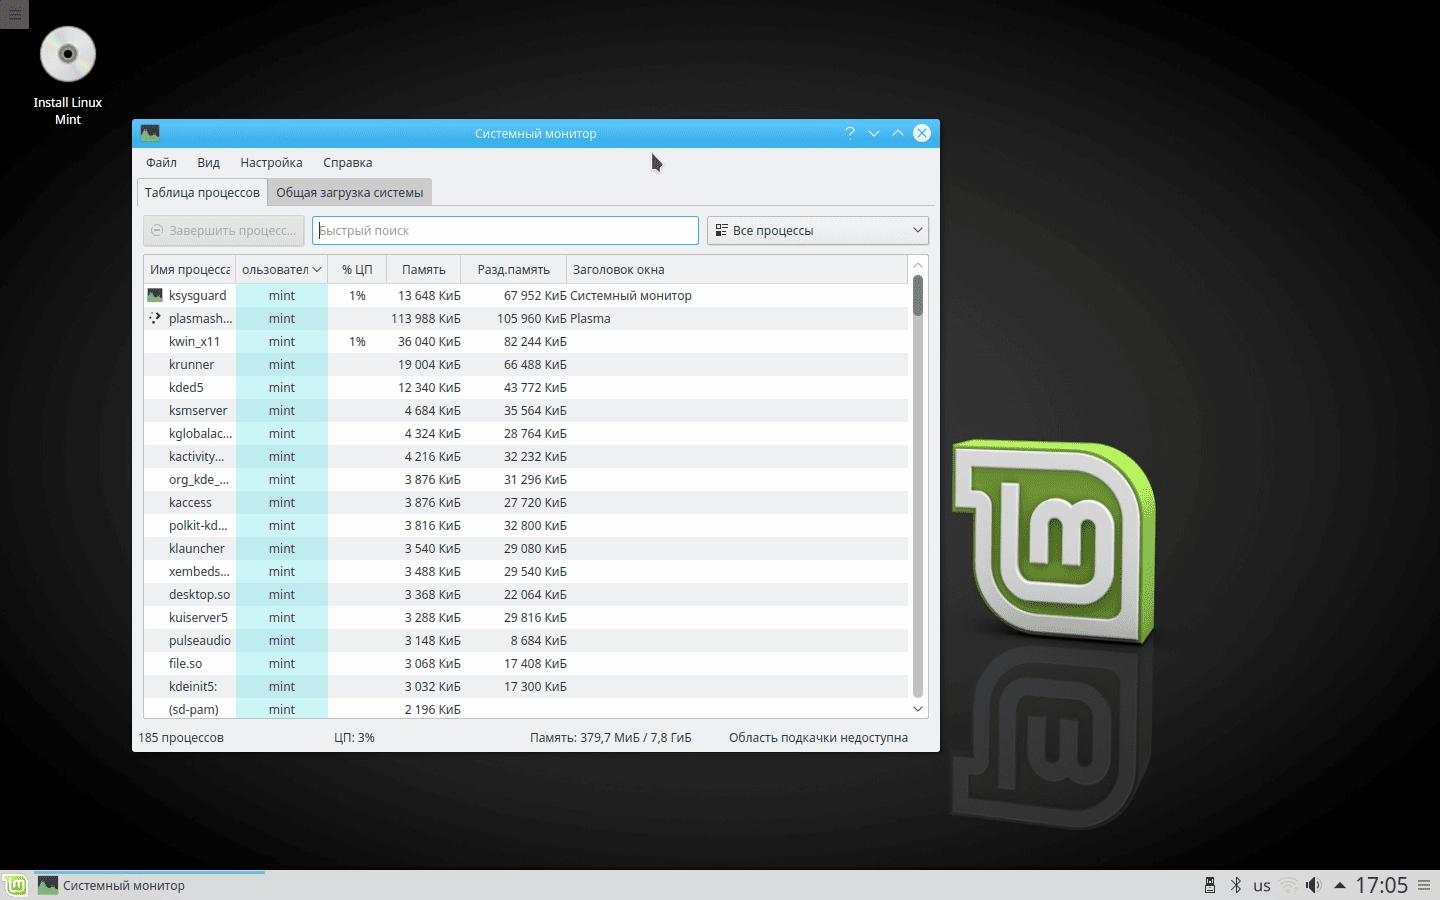Select the kglobalac... process row

tap(526, 433)
